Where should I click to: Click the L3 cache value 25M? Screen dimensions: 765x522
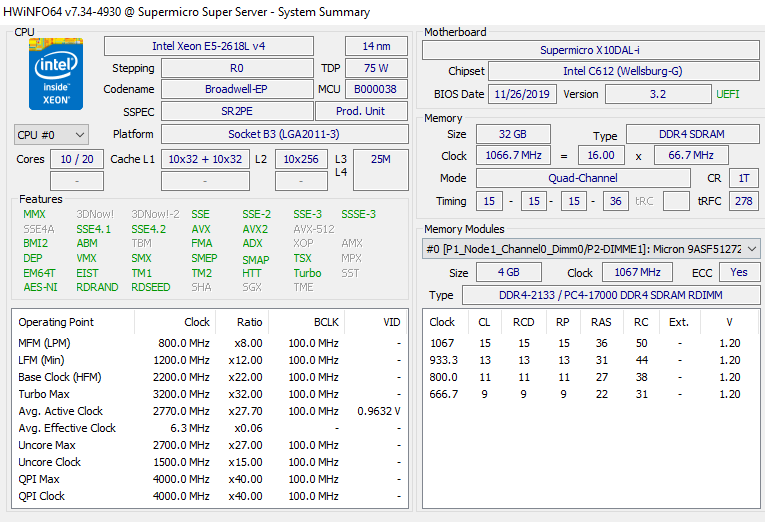click(x=381, y=170)
